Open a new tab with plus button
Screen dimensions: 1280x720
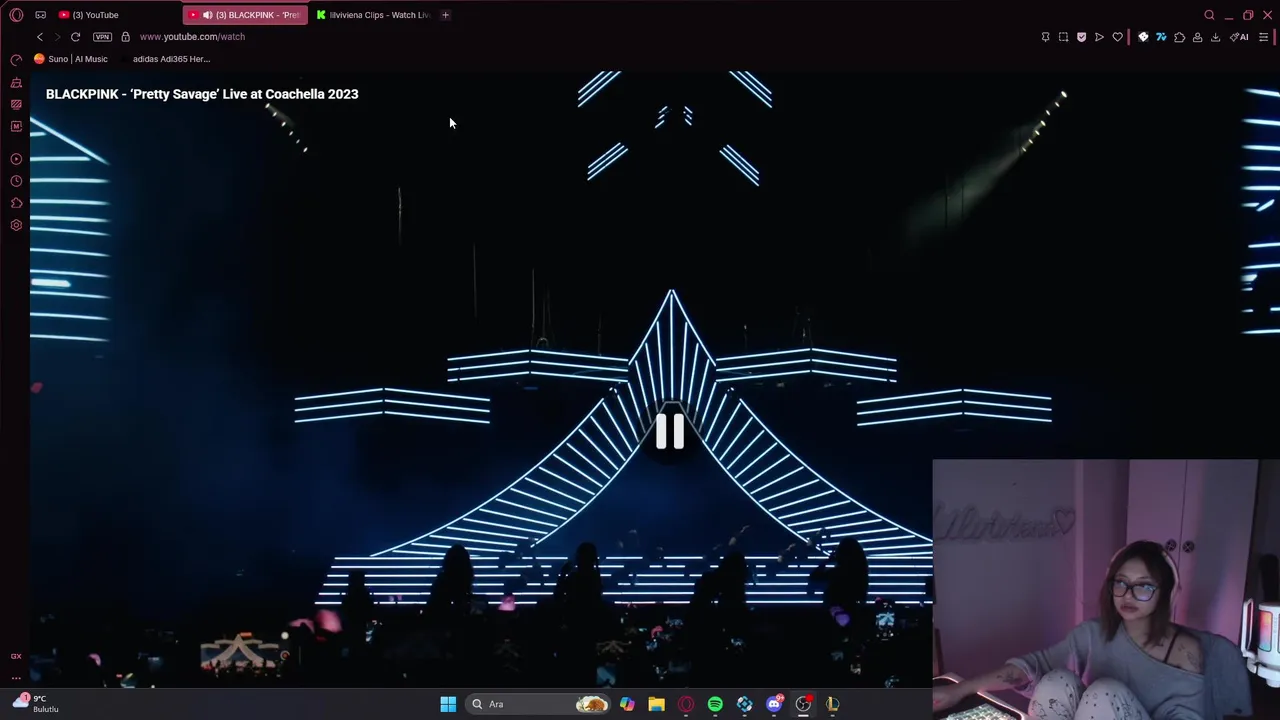pyautogui.click(x=445, y=15)
